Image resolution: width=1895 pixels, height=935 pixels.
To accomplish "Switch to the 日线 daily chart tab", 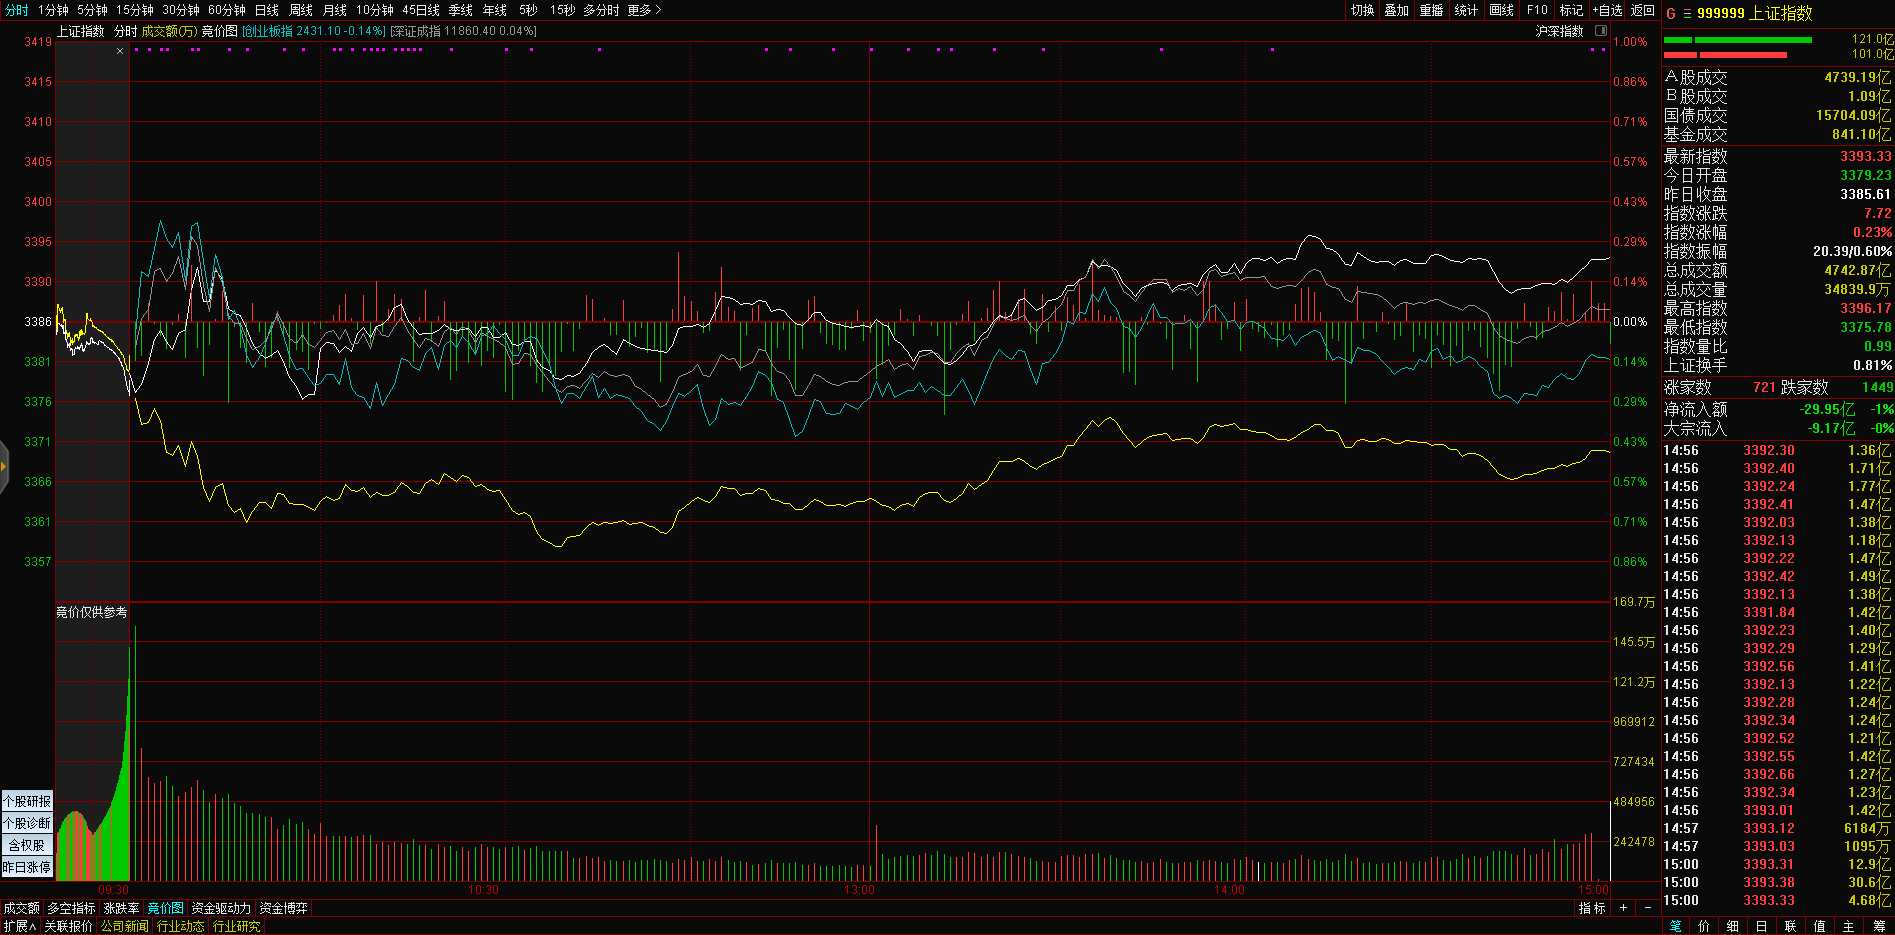I will (x=267, y=10).
